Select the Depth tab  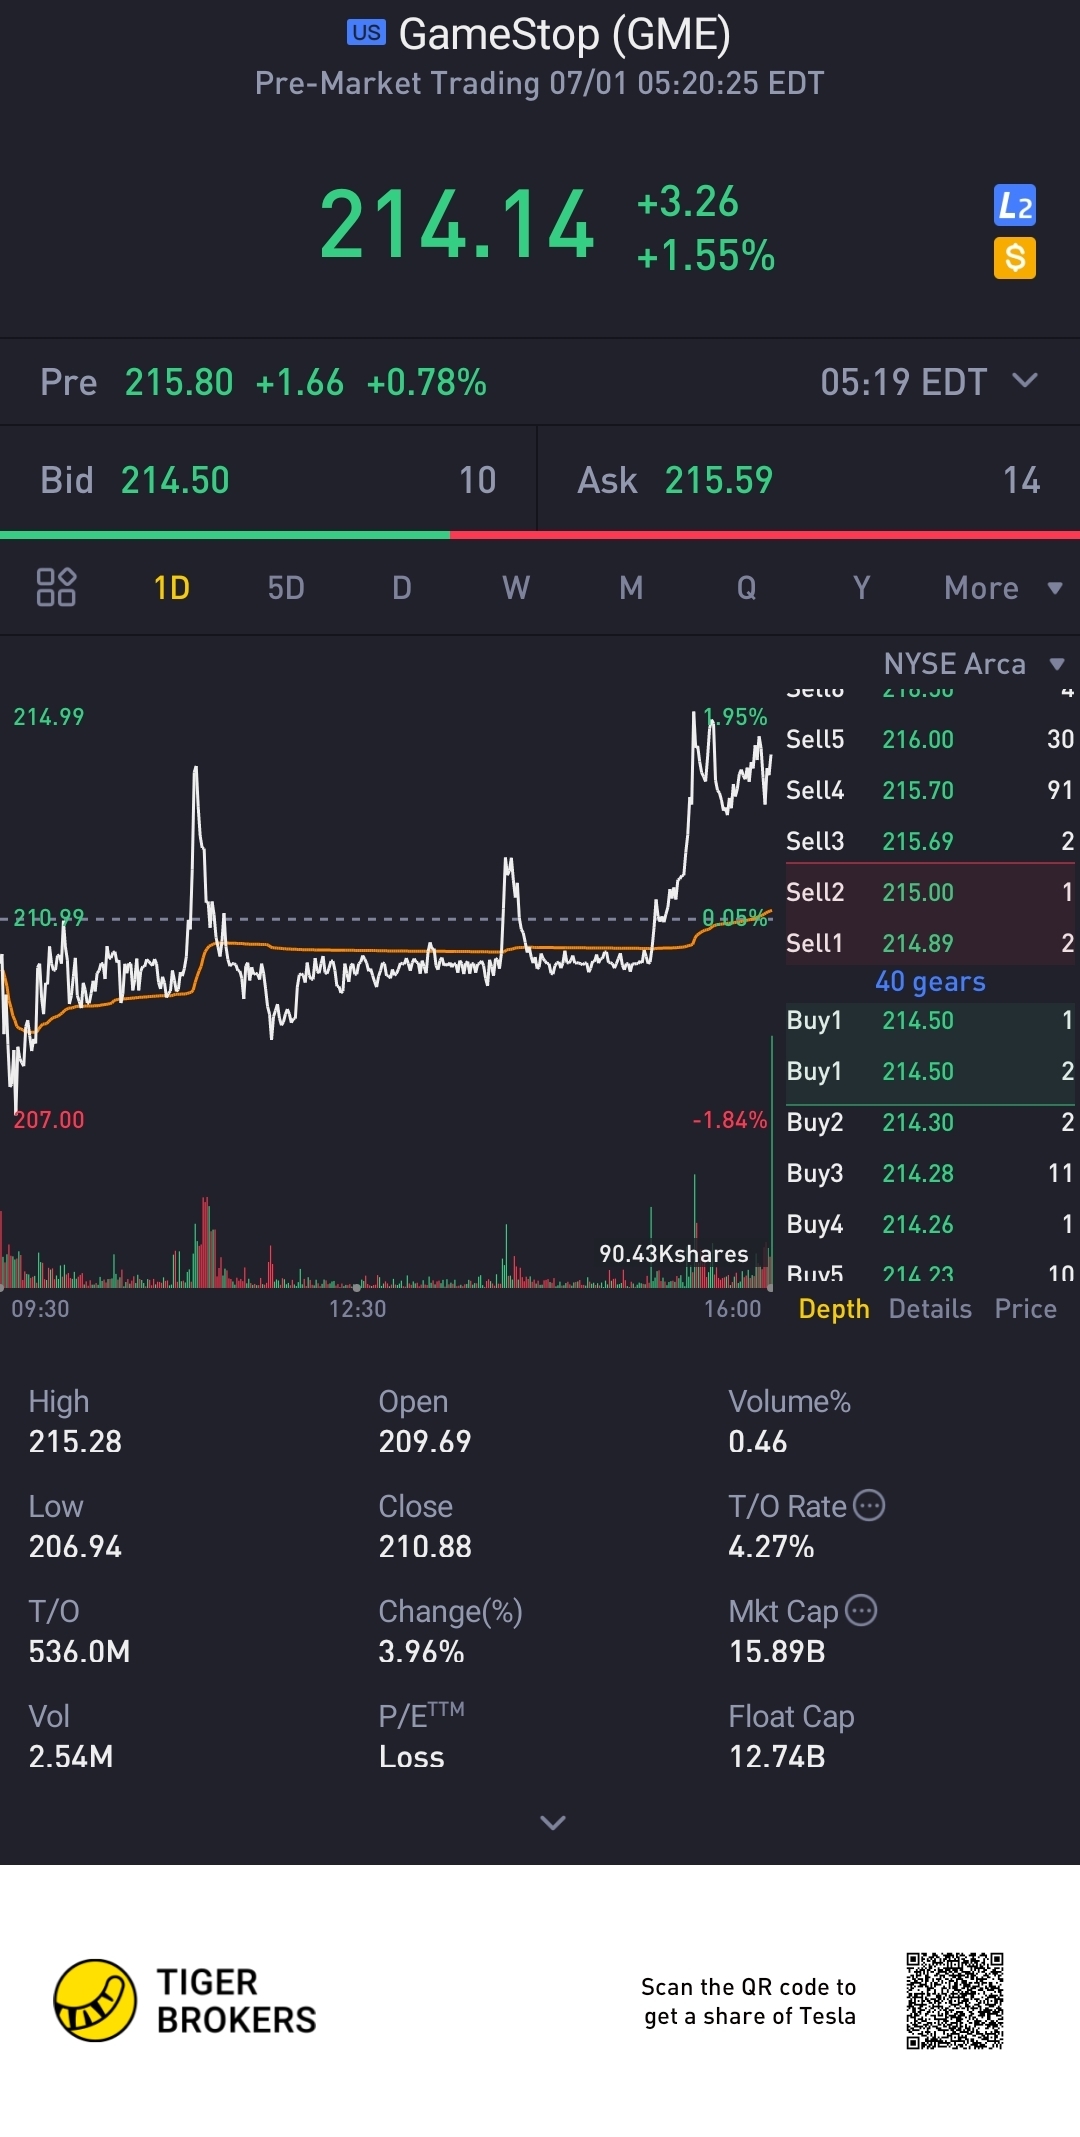pyautogui.click(x=834, y=1309)
